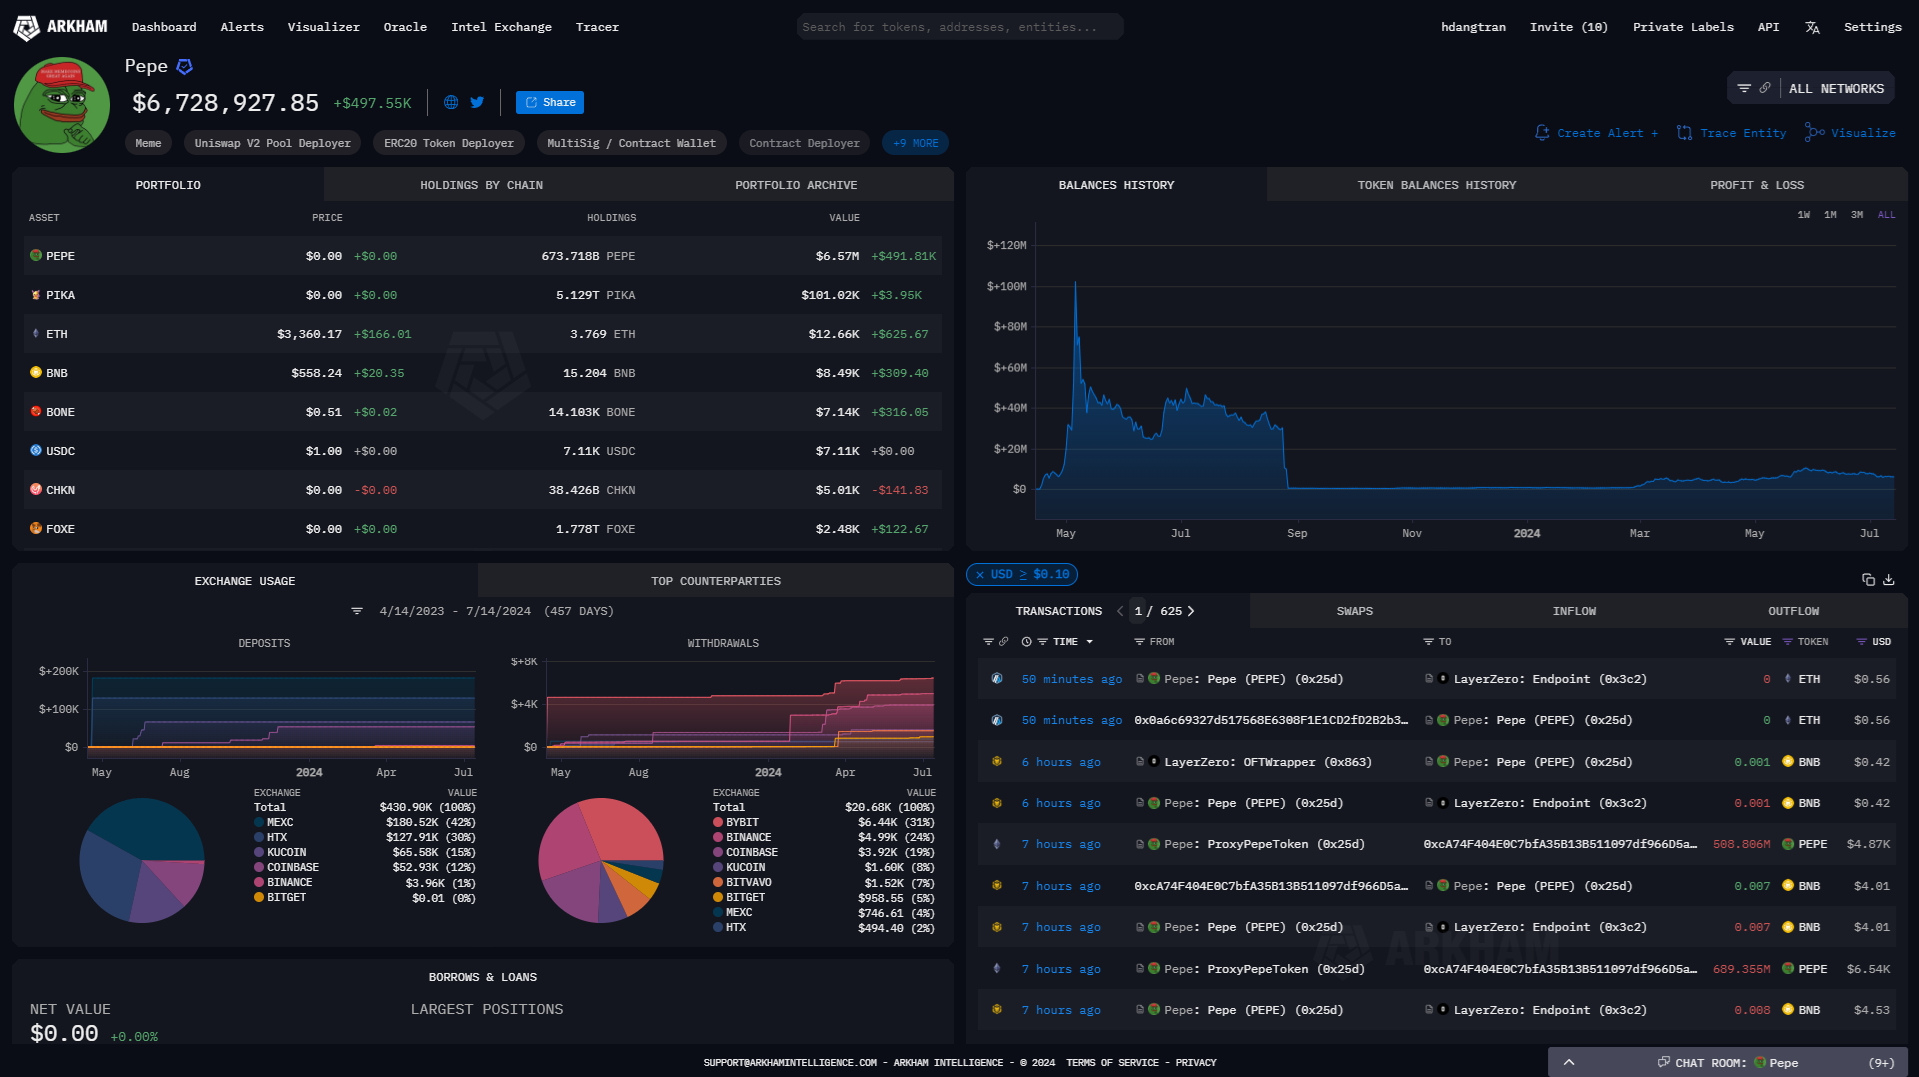Click the Visualize graph icon
The height and width of the screenshot is (1077, 1919).
1814,132
